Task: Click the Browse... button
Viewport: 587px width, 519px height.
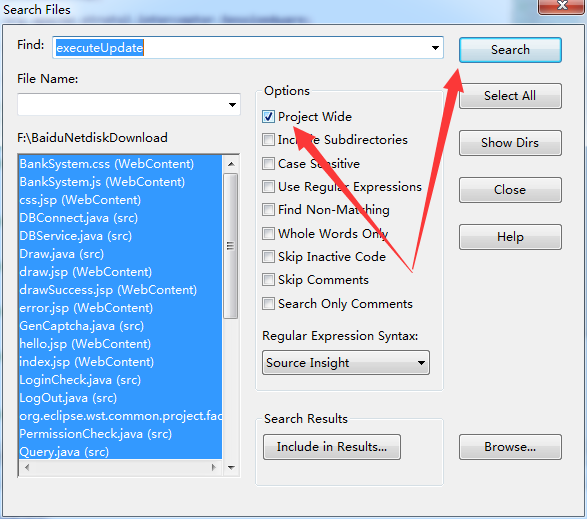Action: click(x=510, y=447)
